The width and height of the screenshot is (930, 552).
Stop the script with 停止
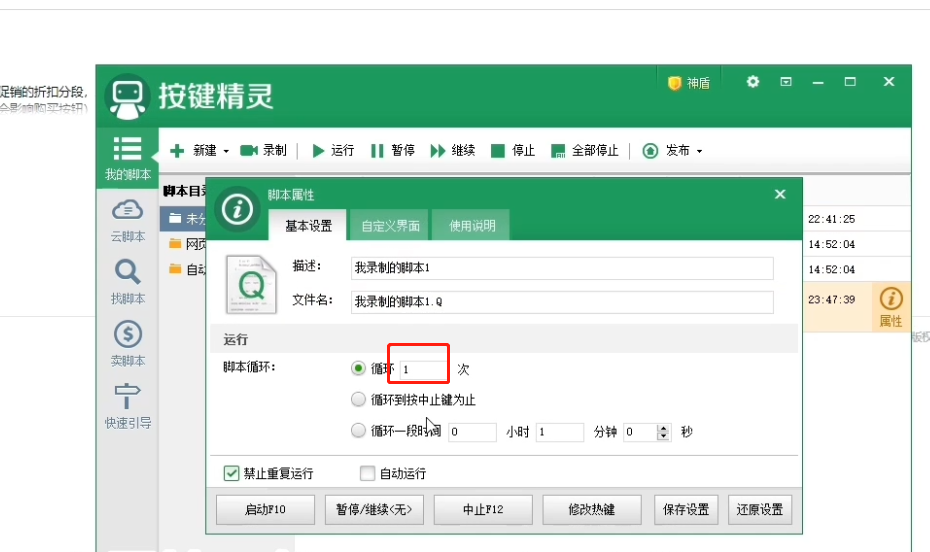tap(513, 151)
